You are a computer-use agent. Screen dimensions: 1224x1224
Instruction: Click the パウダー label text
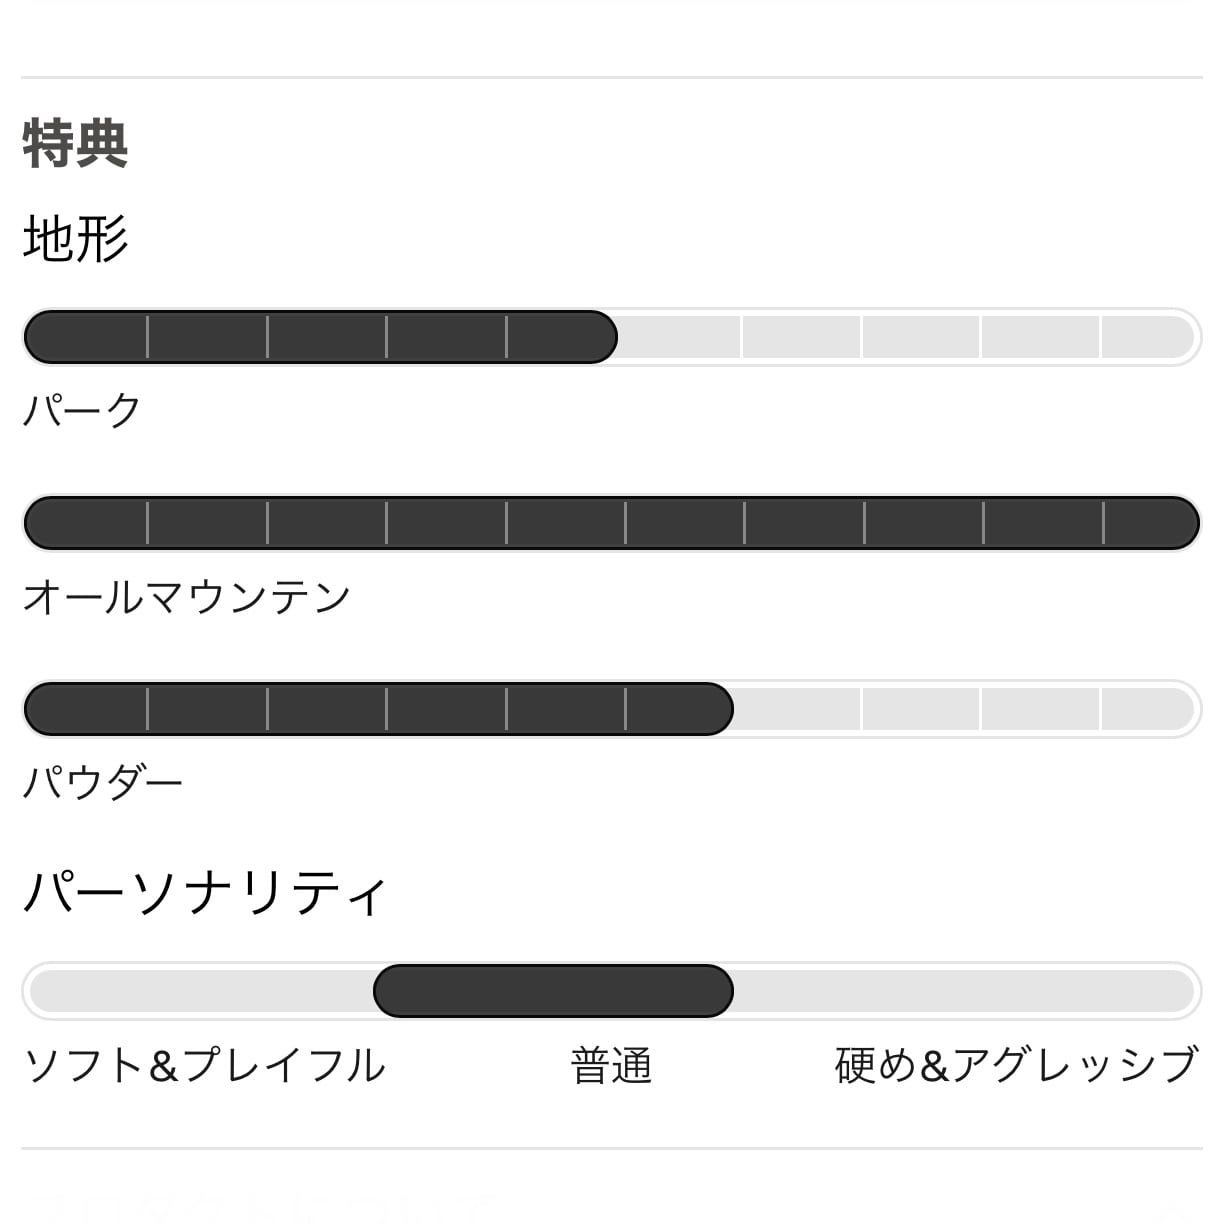click(x=103, y=782)
